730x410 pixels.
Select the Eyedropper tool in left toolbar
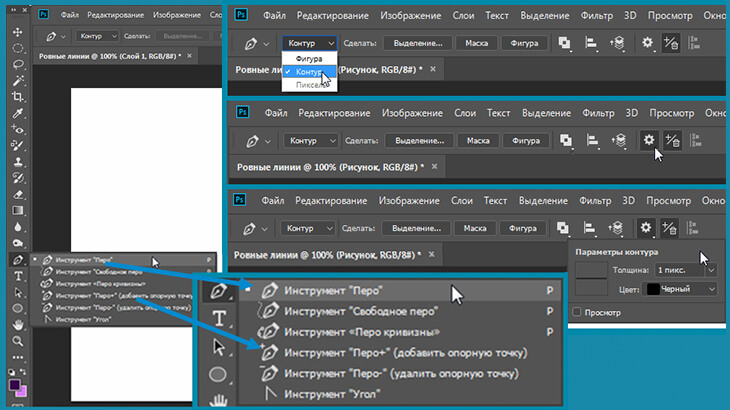(18, 113)
